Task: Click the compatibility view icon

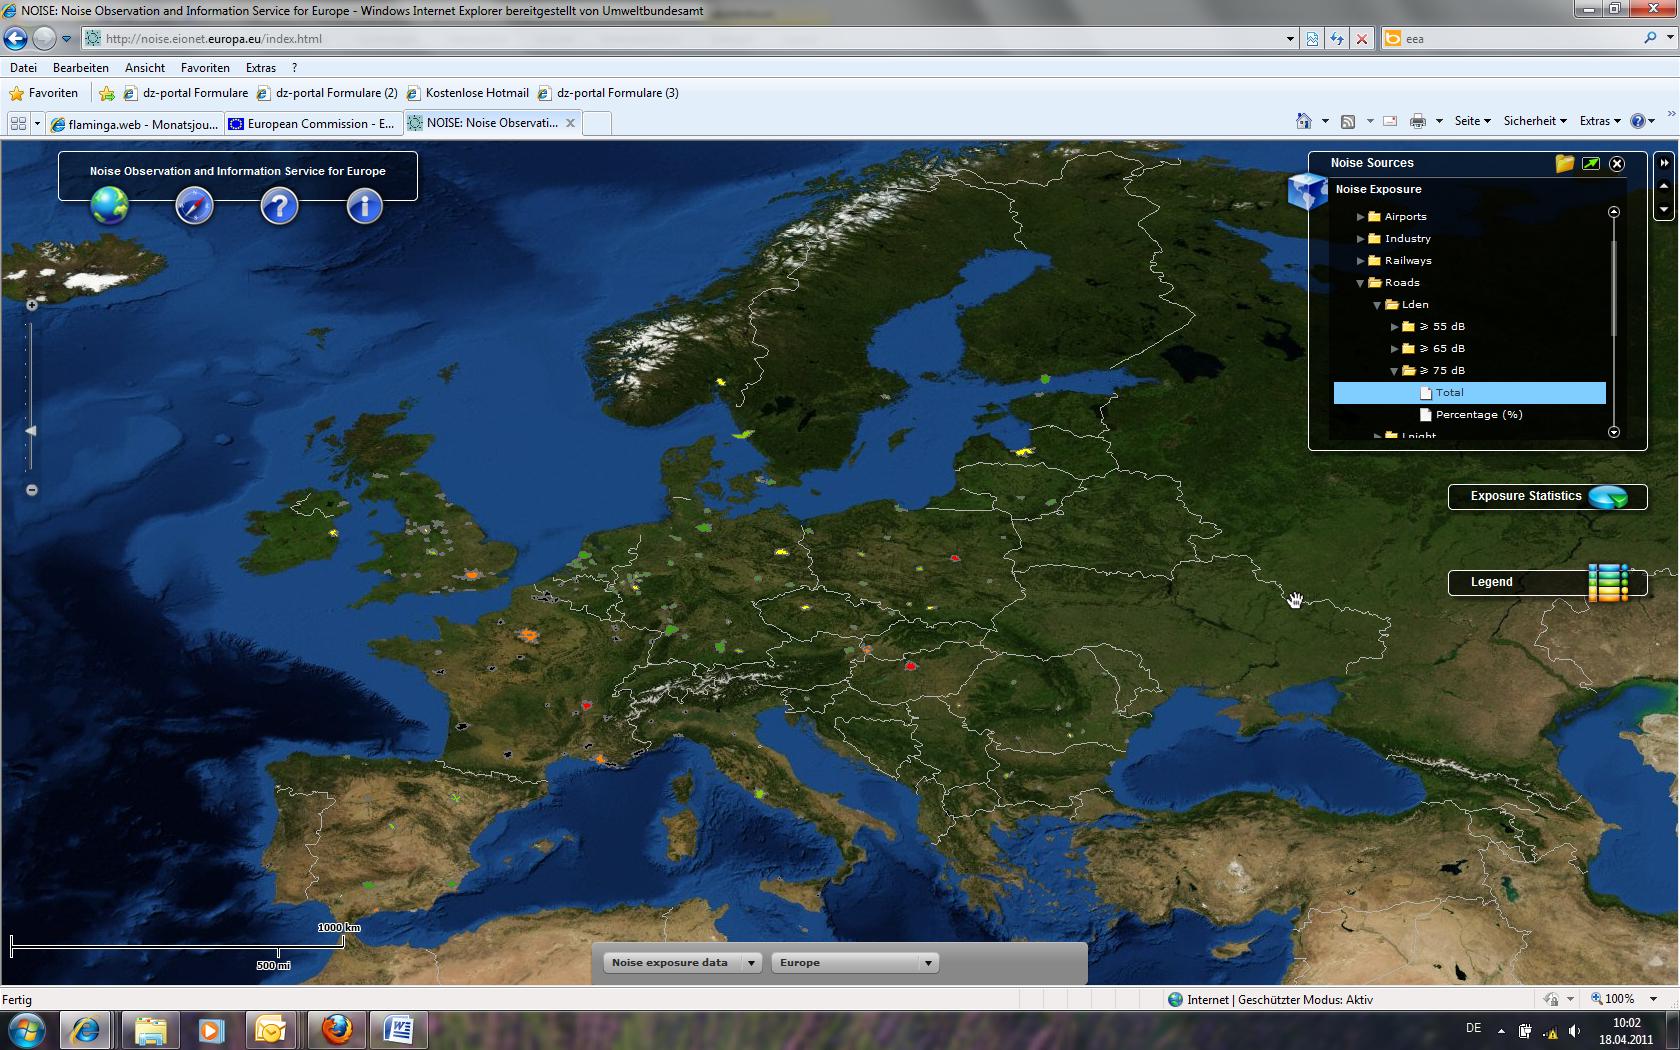Action: [x=1312, y=39]
